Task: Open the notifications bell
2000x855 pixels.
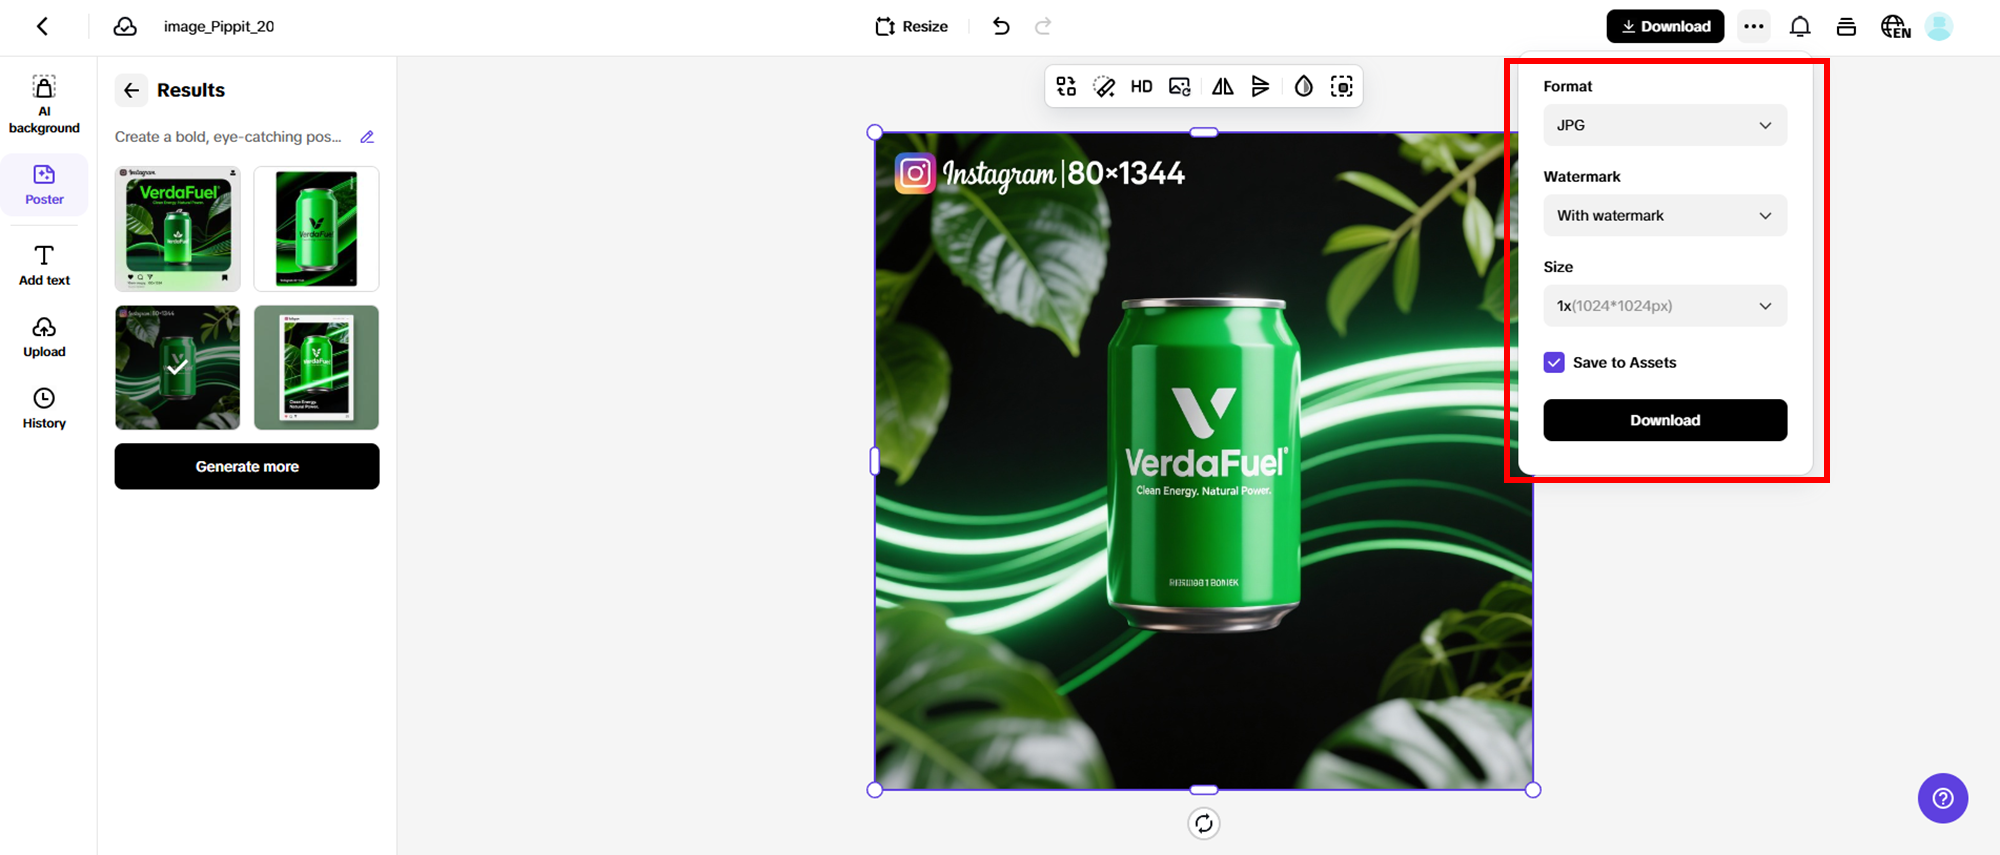Action: pos(1800,27)
